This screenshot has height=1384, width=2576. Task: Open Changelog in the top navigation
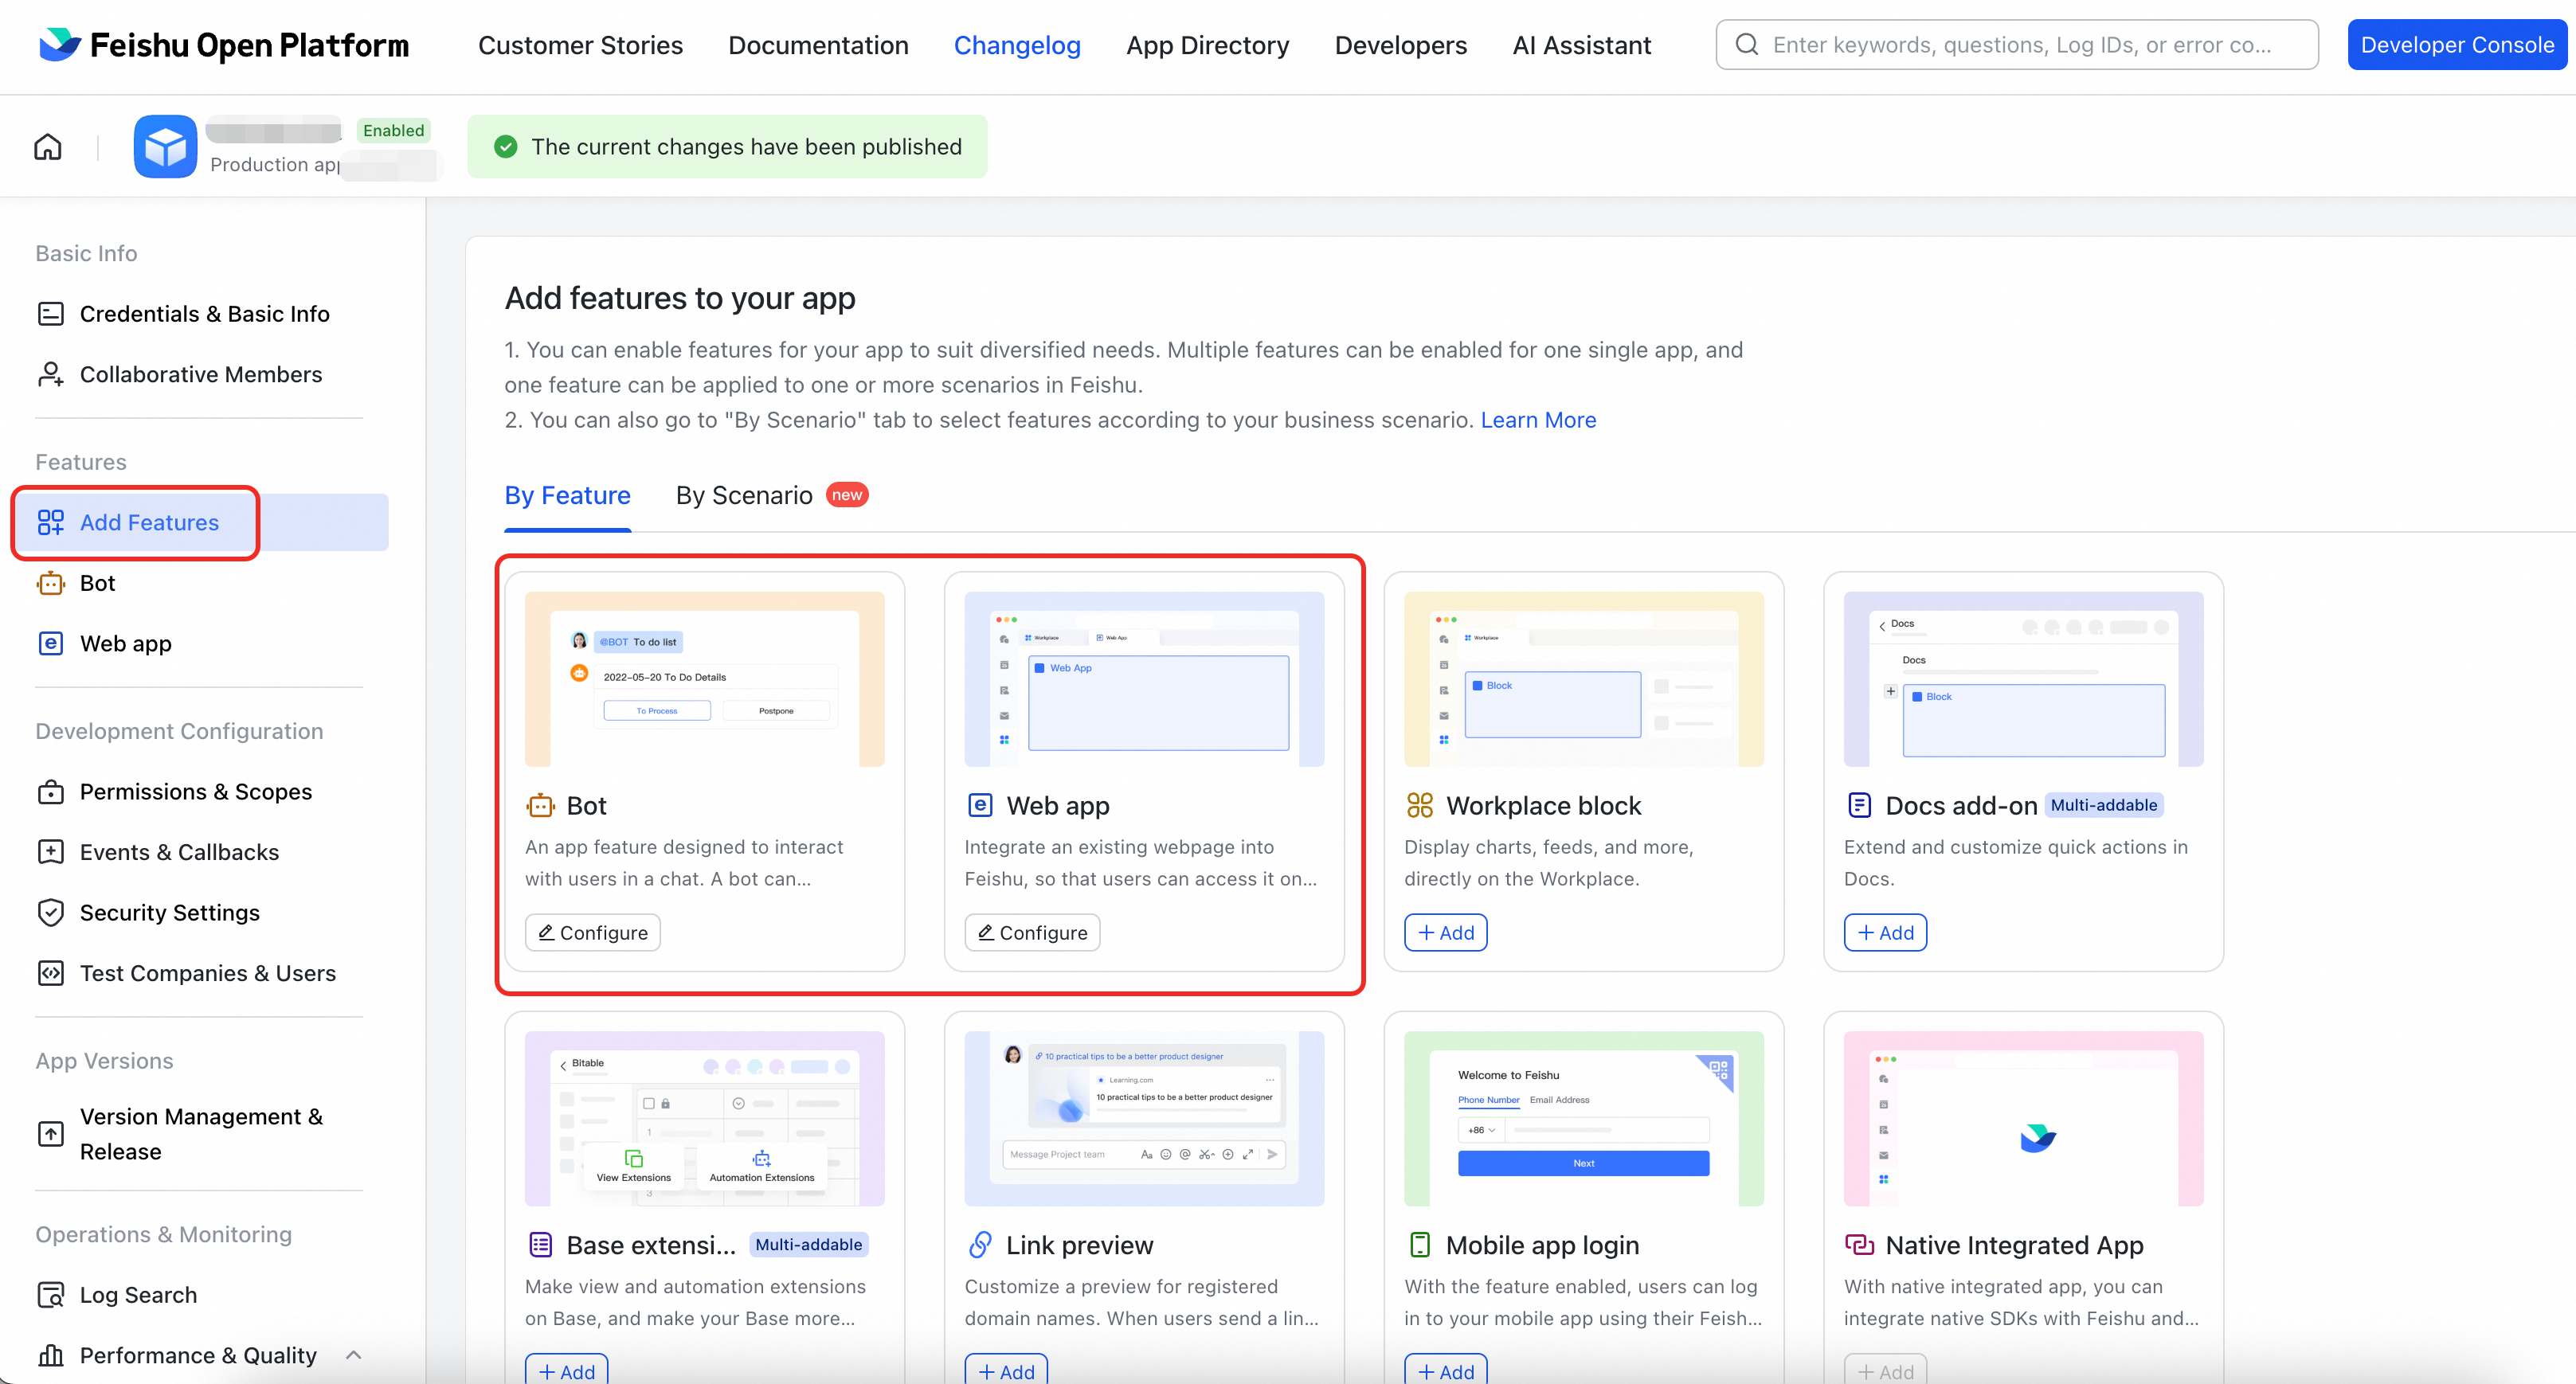(x=1016, y=45)
